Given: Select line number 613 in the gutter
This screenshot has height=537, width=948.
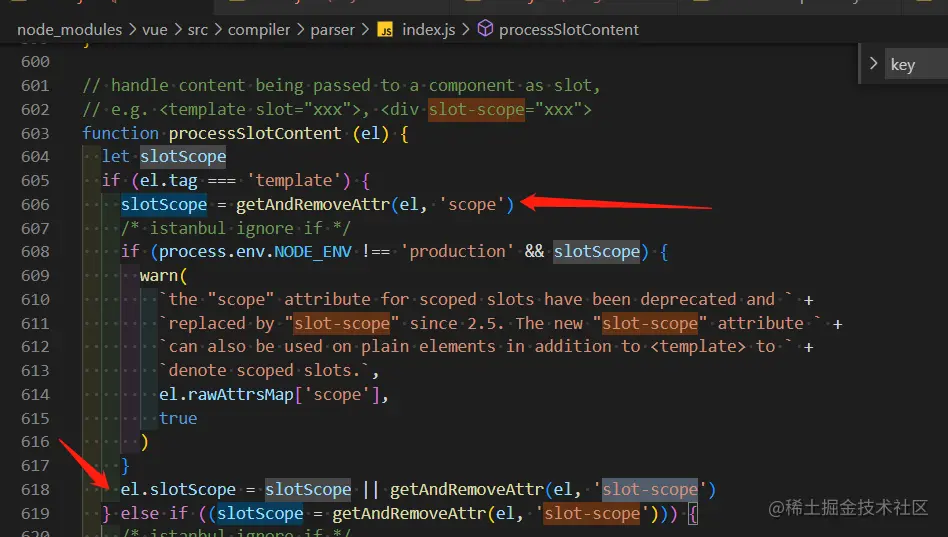Looking at the screenshot, I should [35, 370].
